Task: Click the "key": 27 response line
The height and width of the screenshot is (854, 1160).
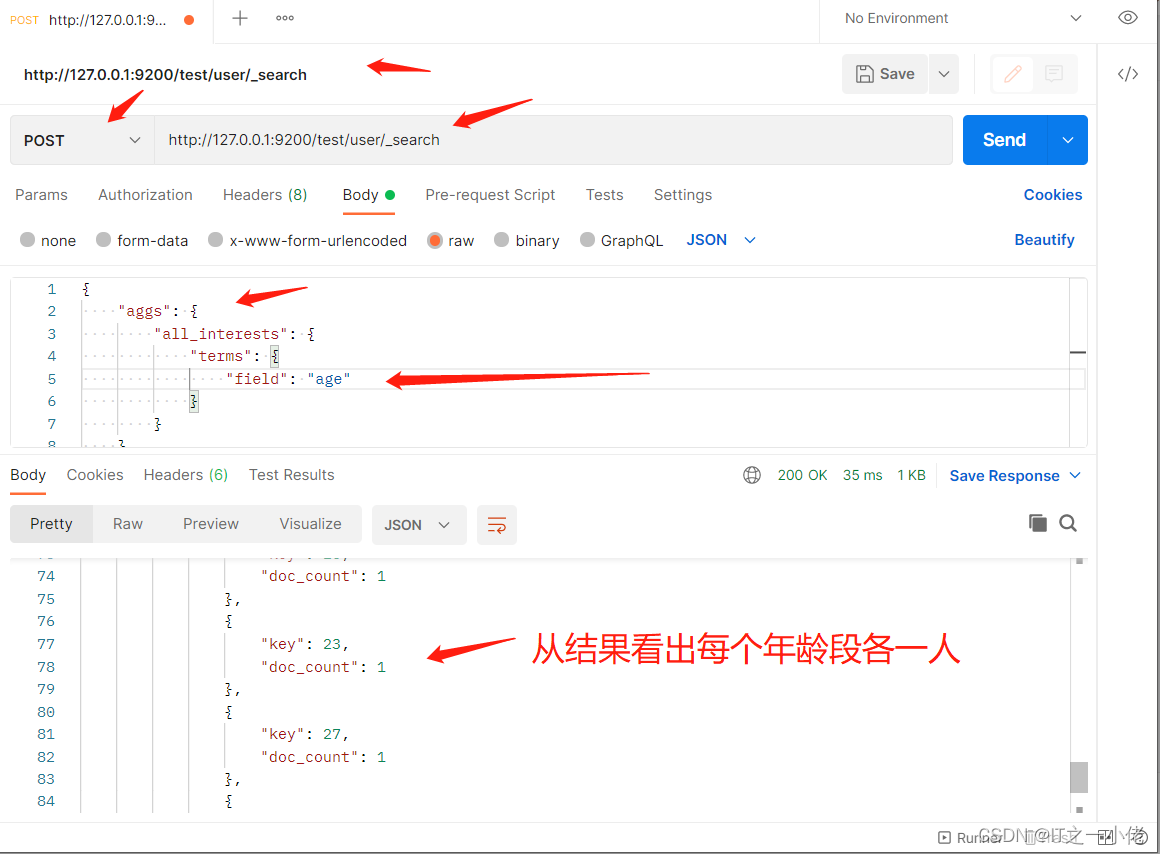Action: click(304, 734)
